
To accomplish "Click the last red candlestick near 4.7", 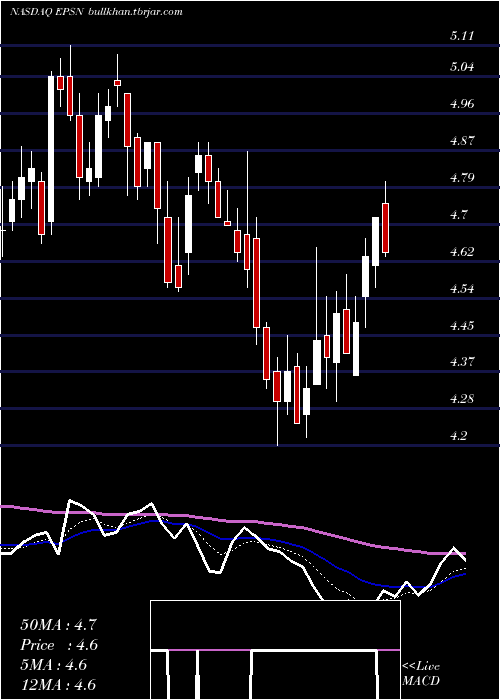I will click(x=386, y=228).
